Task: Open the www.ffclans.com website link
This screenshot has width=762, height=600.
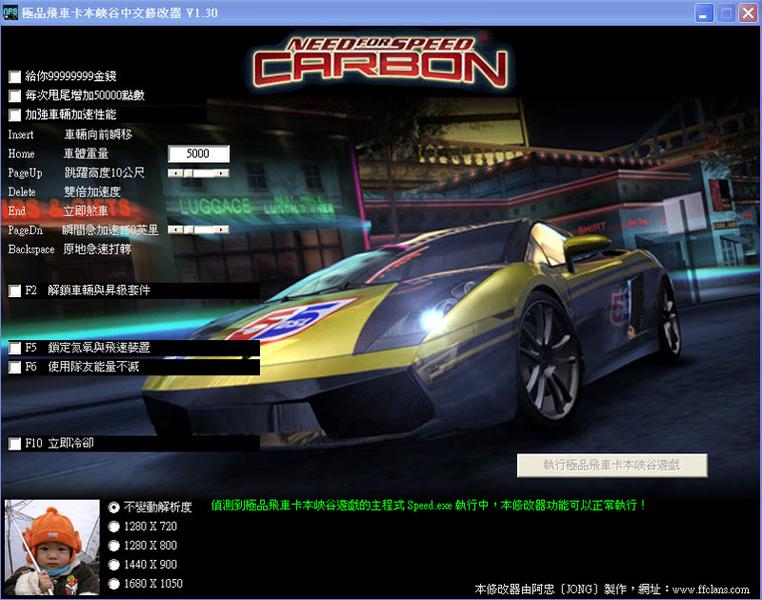Action: tap(710, 590)
